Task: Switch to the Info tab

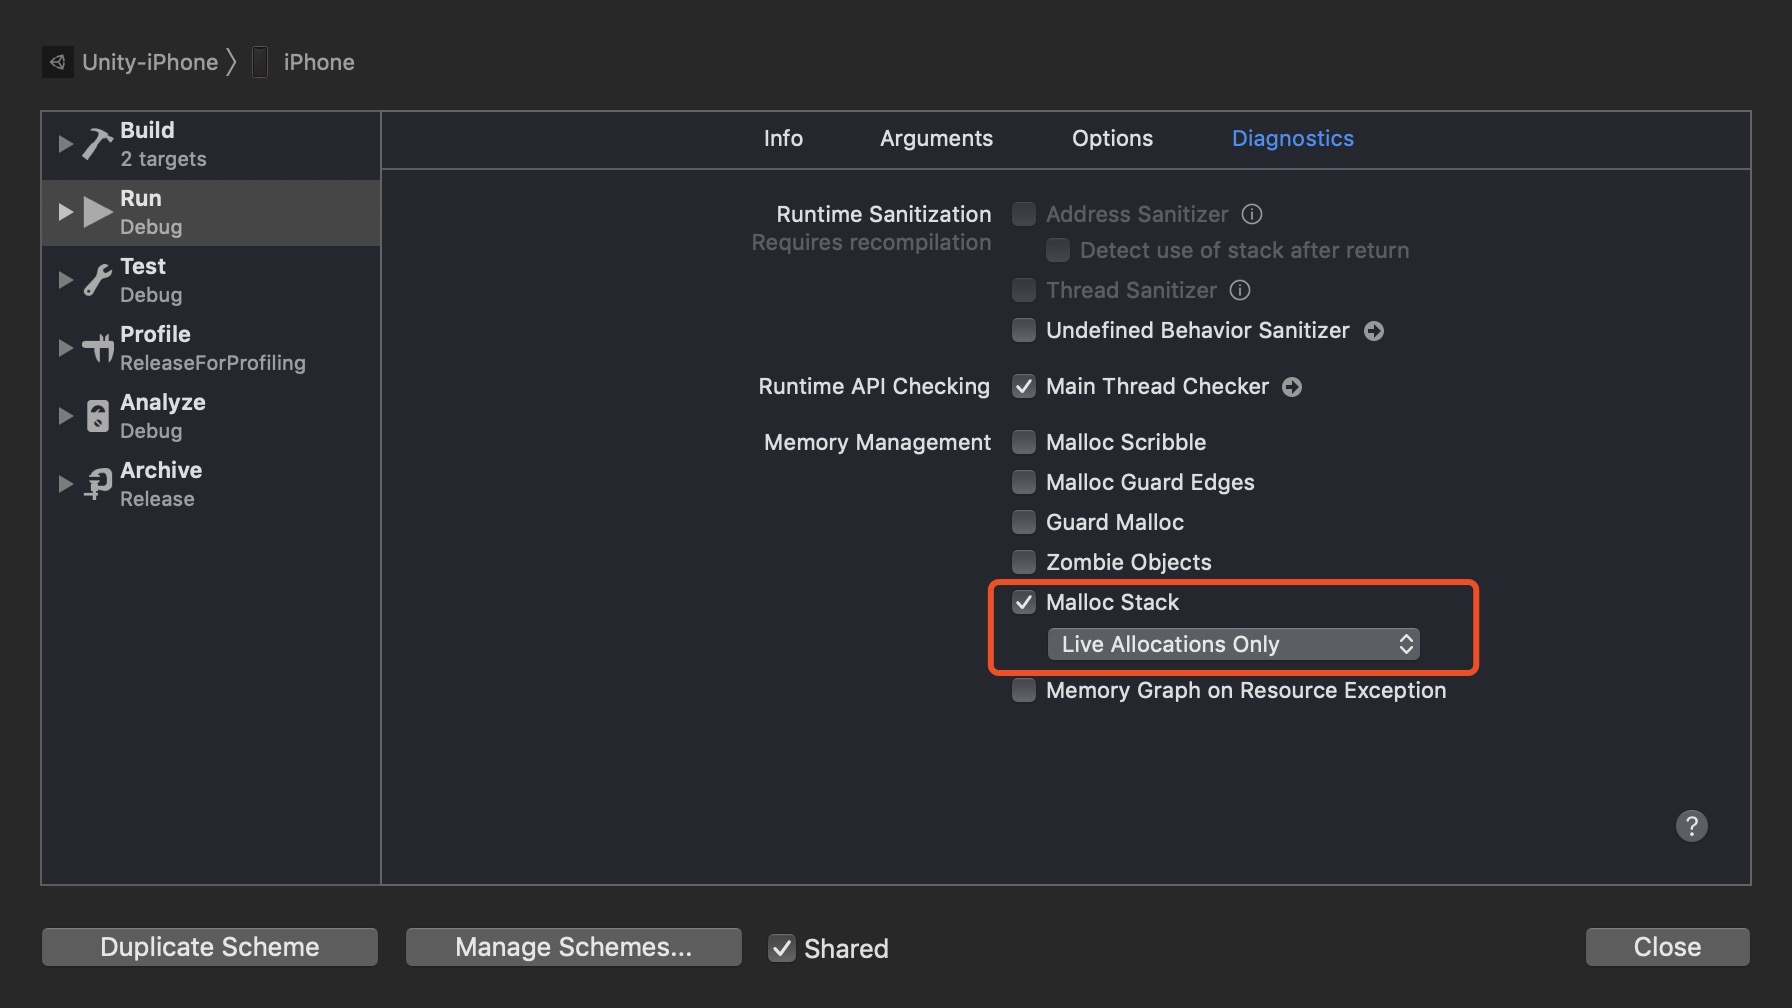Action: (783, 138)
